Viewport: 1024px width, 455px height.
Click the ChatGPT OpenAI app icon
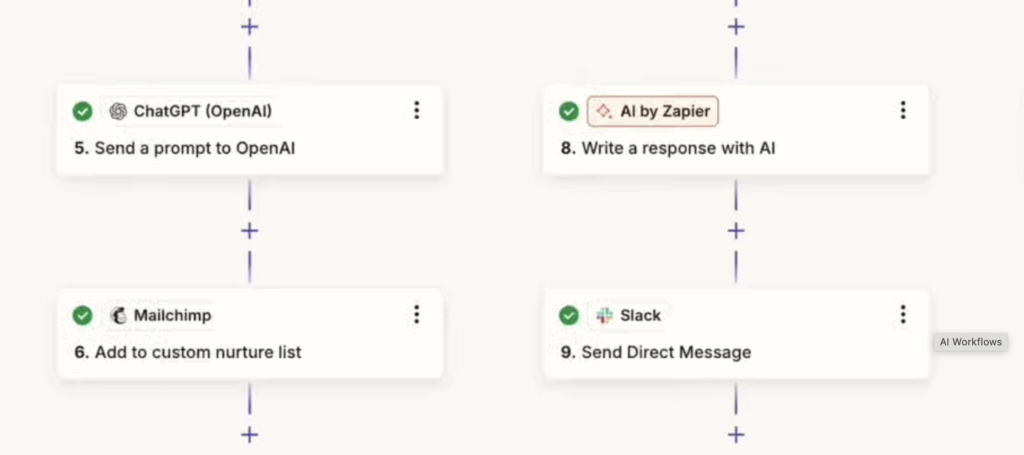pos(118,111)
